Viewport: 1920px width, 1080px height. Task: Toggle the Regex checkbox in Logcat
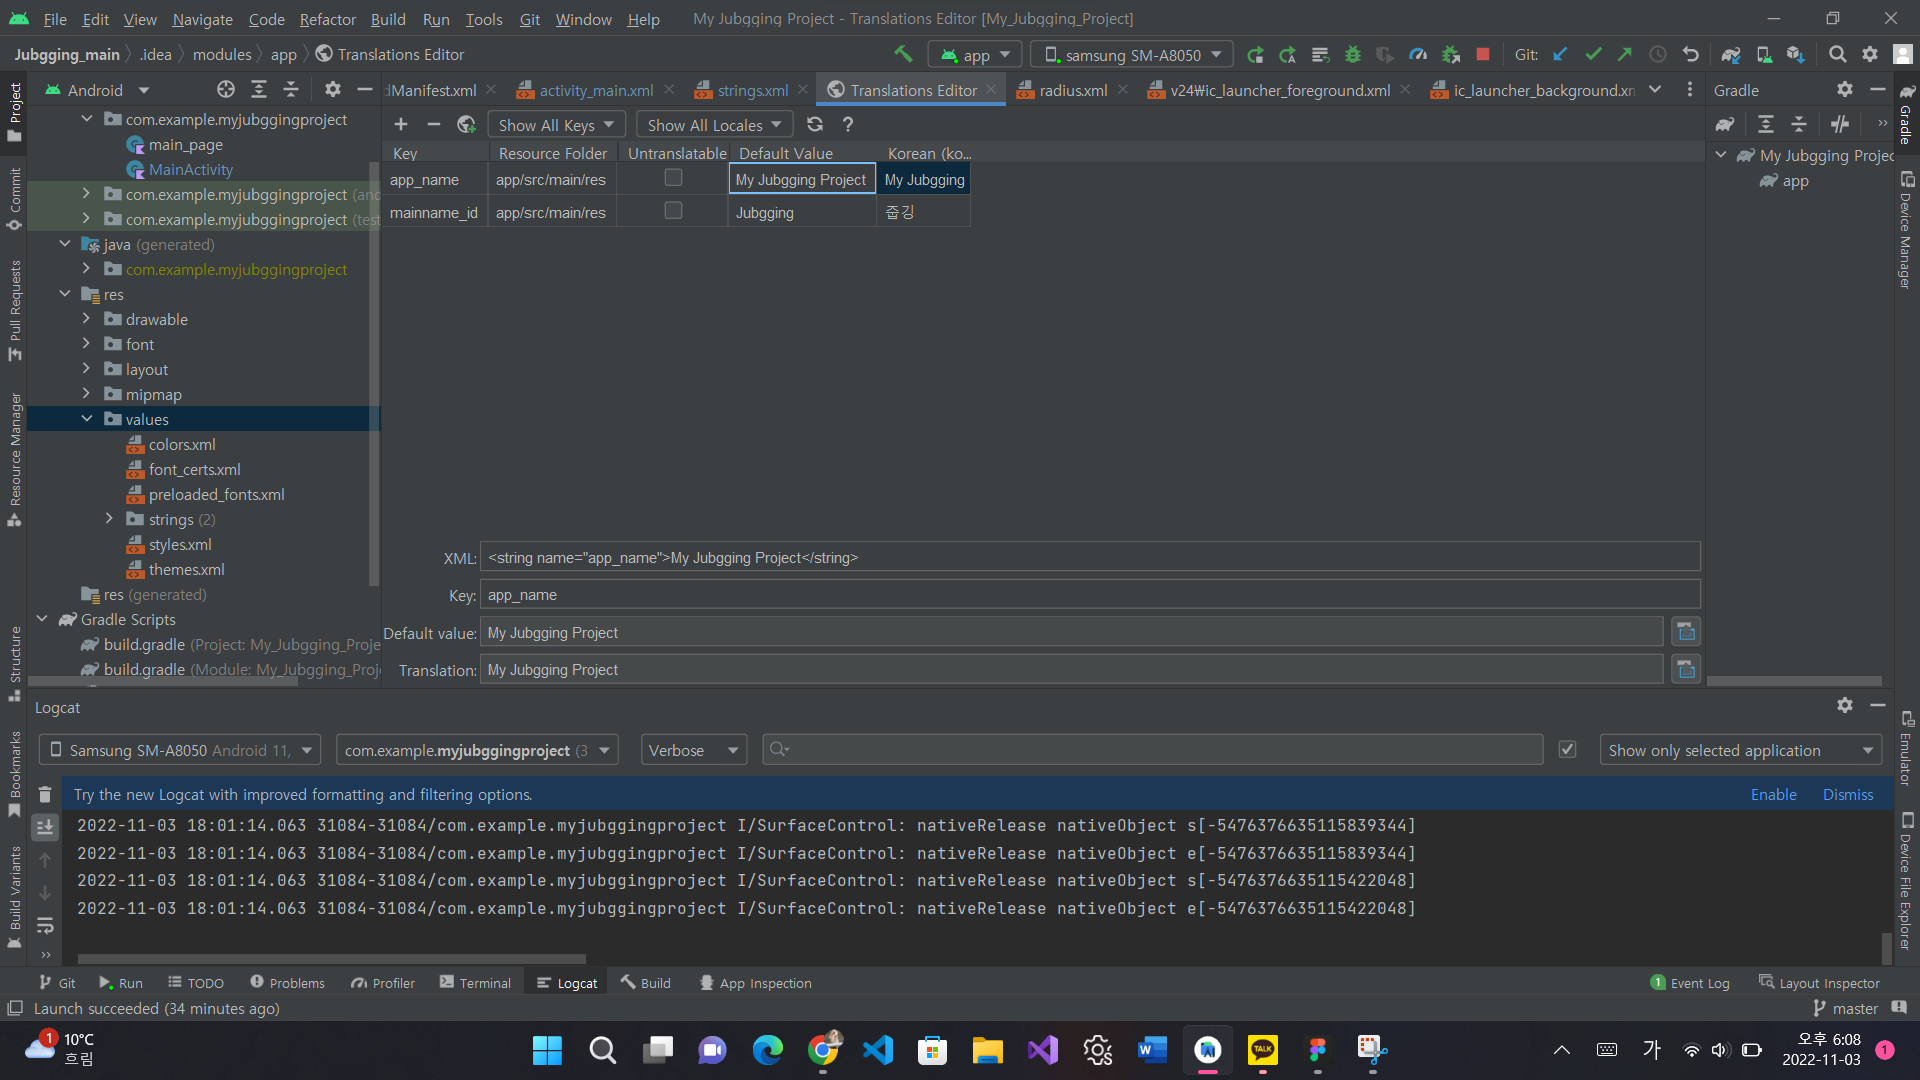pos(1567,749)
